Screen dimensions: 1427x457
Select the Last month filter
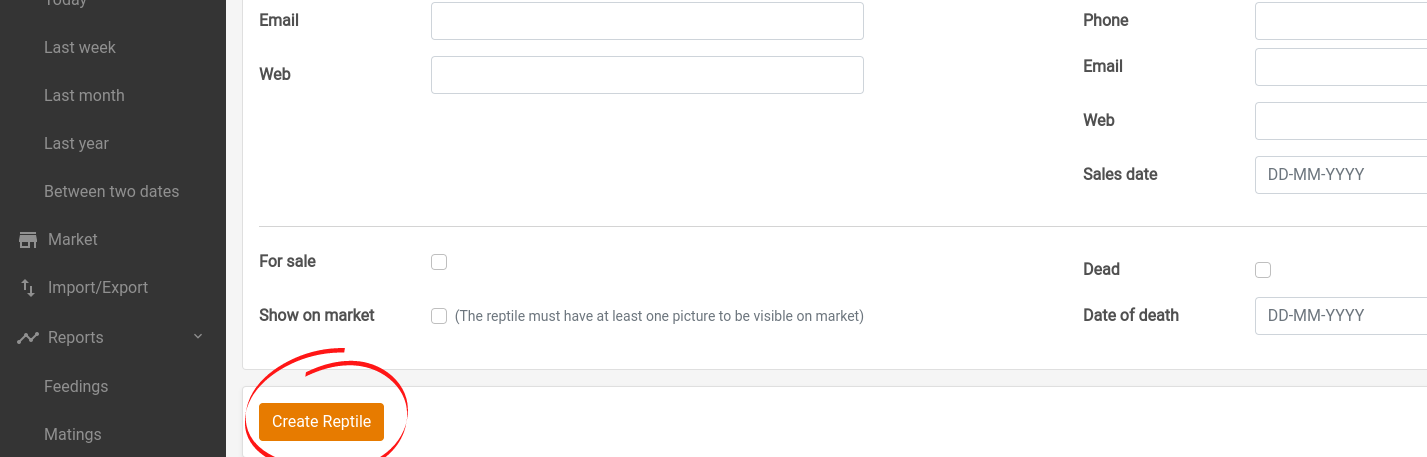click(84, 96)
